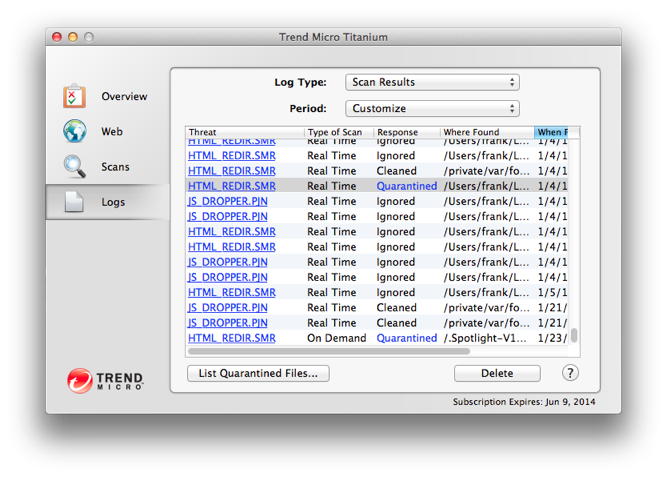667x477 pixels.
Task: Select 'Cleaned' response in the HTML_REDIR.SMR row
Action: (x=396, y=171)
